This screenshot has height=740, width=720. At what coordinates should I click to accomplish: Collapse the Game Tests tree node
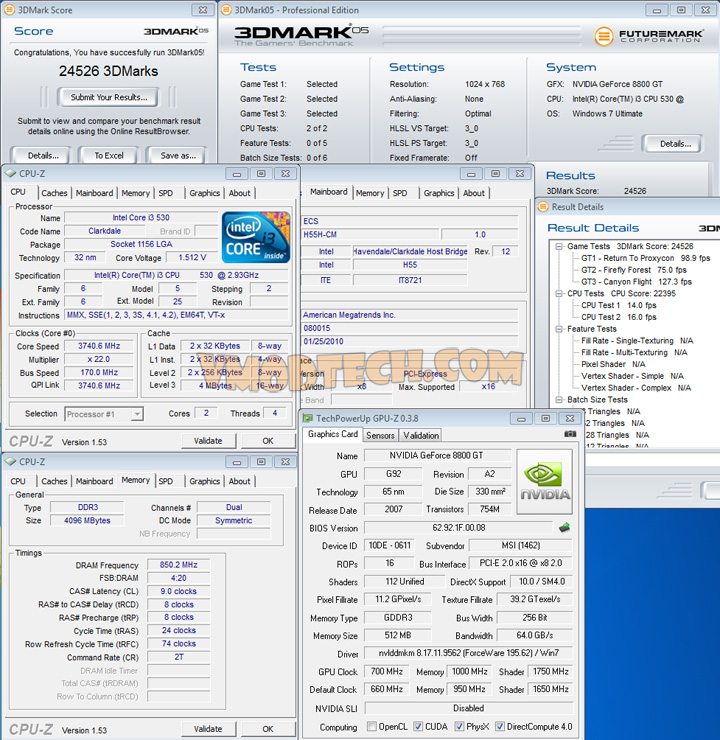pyautogui.click(x=559, y=246)
